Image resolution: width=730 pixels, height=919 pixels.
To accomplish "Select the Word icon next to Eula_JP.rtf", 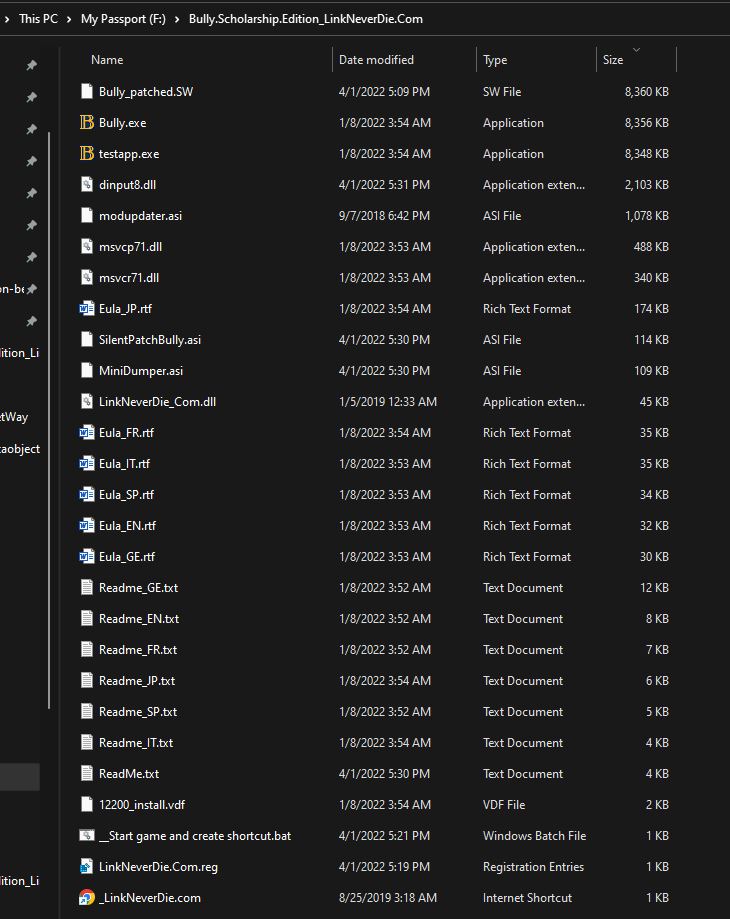I will (86, 309).
